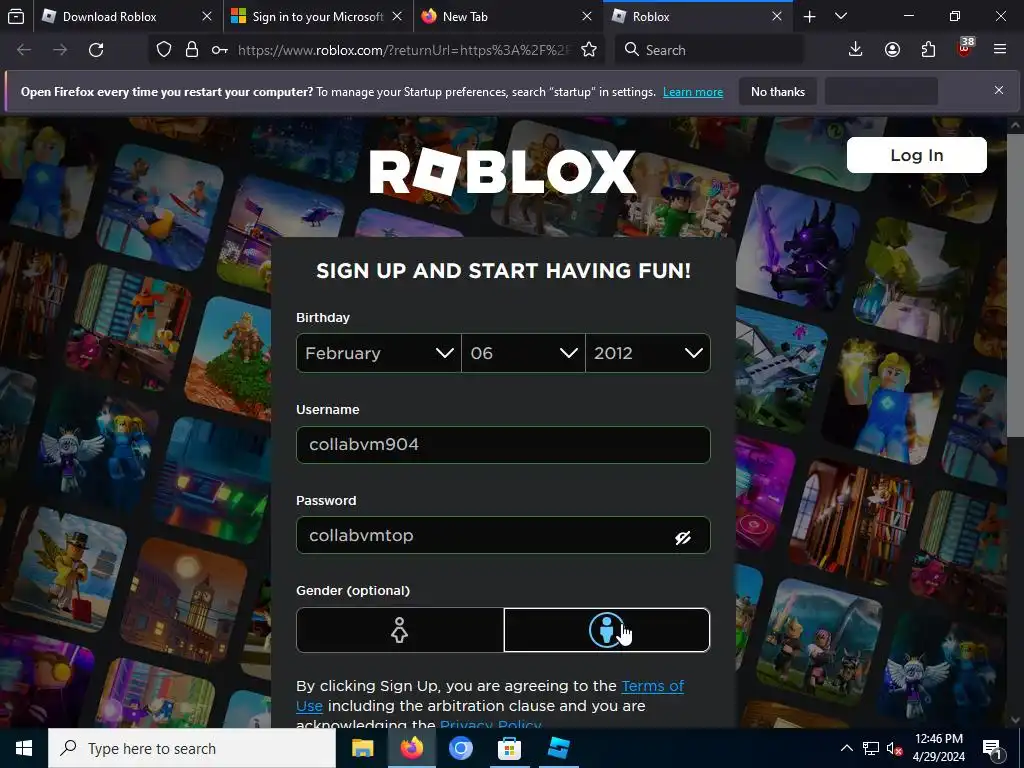Bookmark this page with star icon

pyautogui.click(x=588, y=50)
